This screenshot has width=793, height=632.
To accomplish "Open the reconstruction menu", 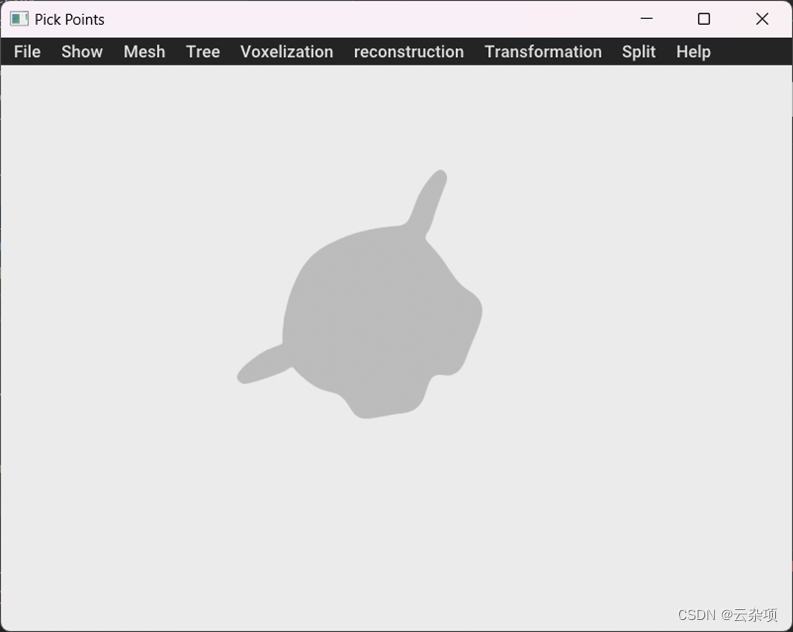I will point(409,52).
